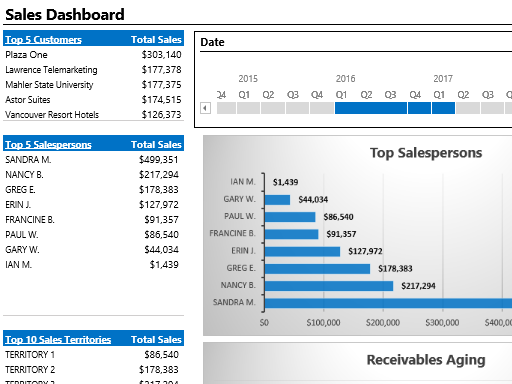This screenshot has height=384, width=512.
Task: Click the GREG E. chart bar
Action: pyautogui.click(x=317, y=268)
